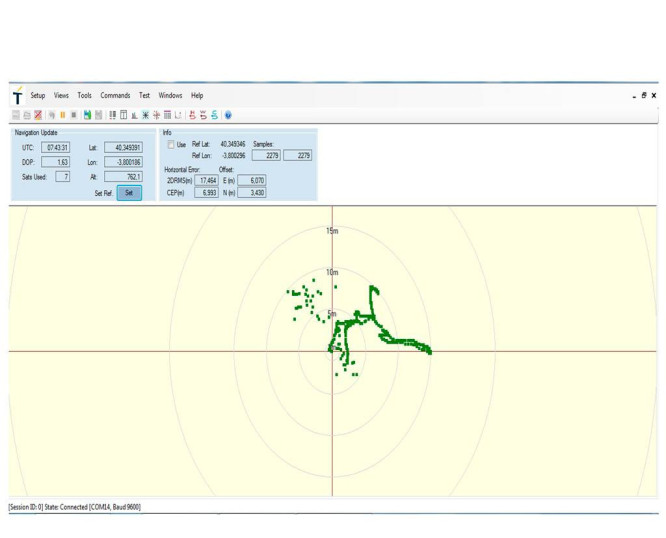Click the 2DRMS value field
The height and width of the screenshot is (538, 666).
click(x=206, y=180)
